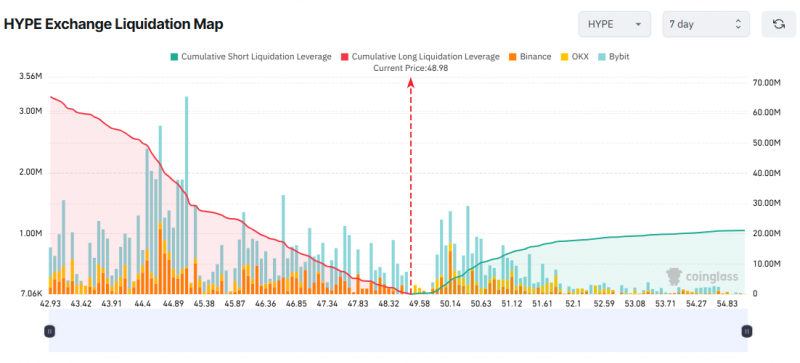Click the HYPE Exchange Liquidation Map title
Viewport: 800px width, 363px height.
(x=114, y=24)
